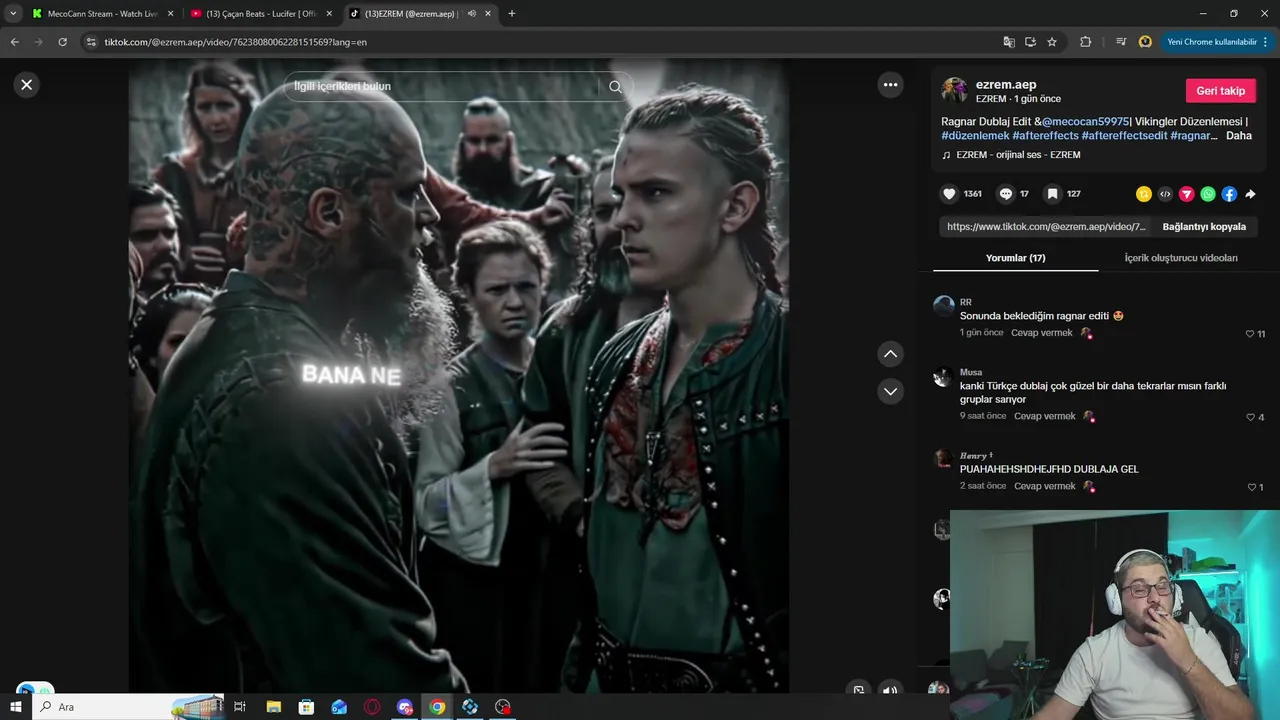Save video with bookmark icon

pos(1052,194)
